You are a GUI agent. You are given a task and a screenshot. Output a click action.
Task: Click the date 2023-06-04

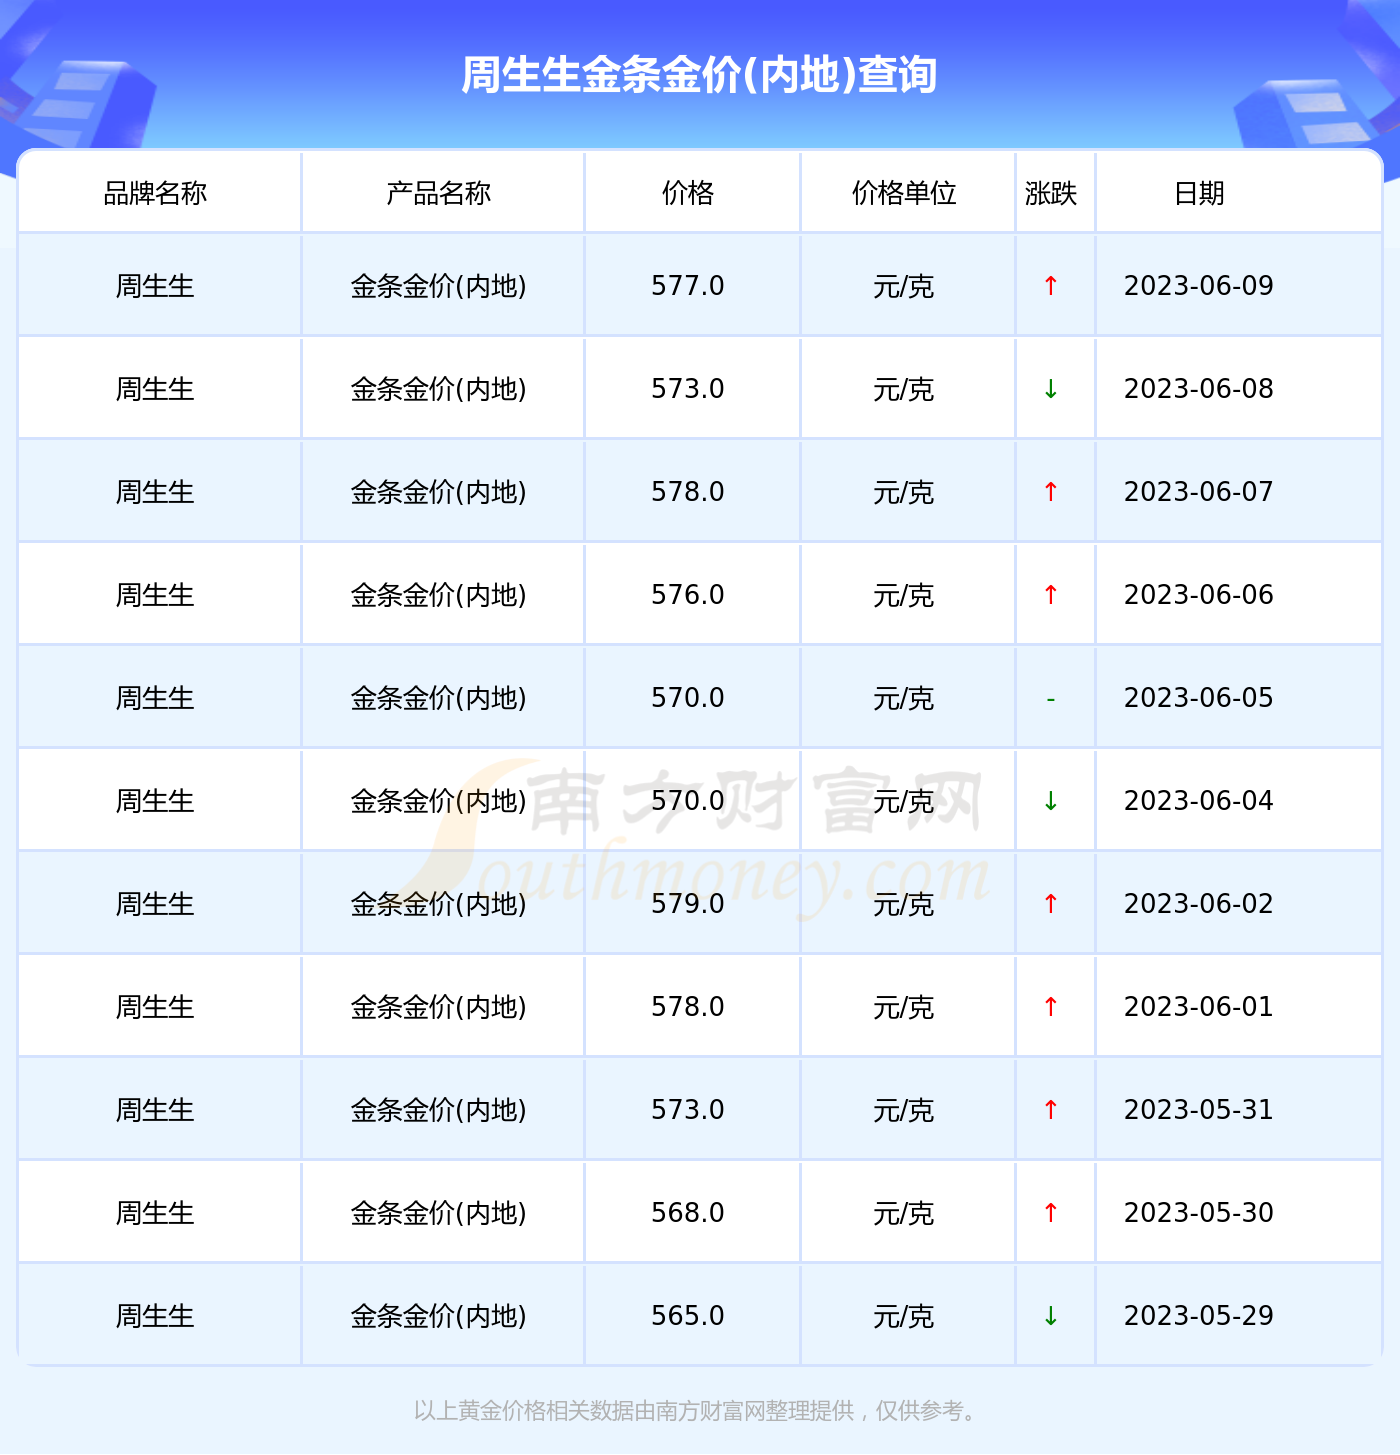pos(1199,801)
